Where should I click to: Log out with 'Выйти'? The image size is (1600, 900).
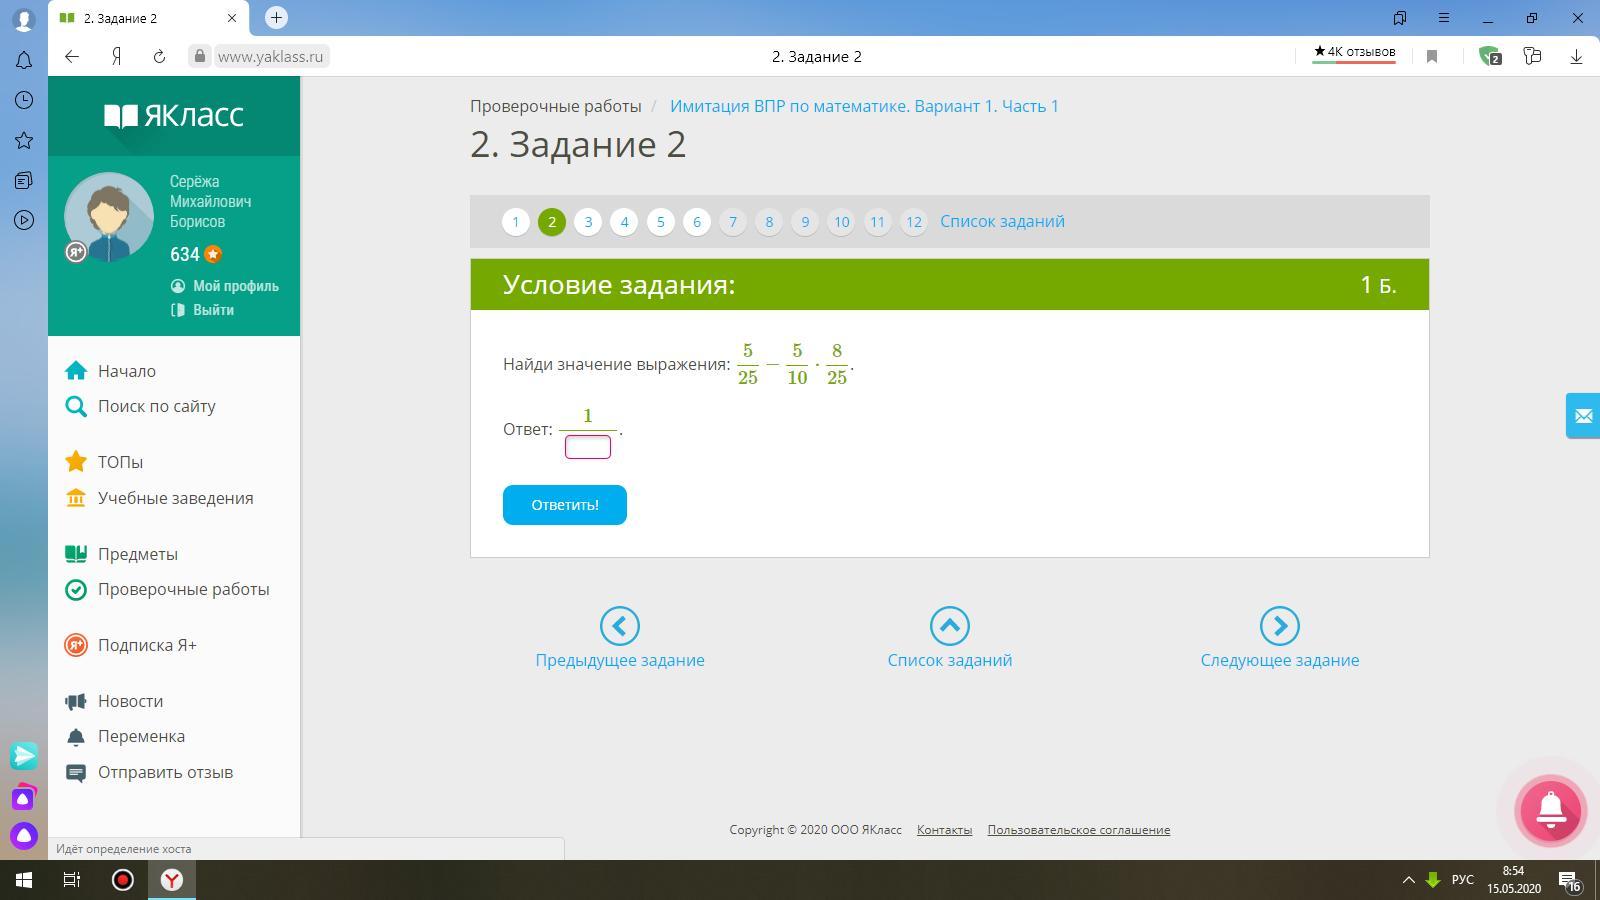tap(203, 310)
